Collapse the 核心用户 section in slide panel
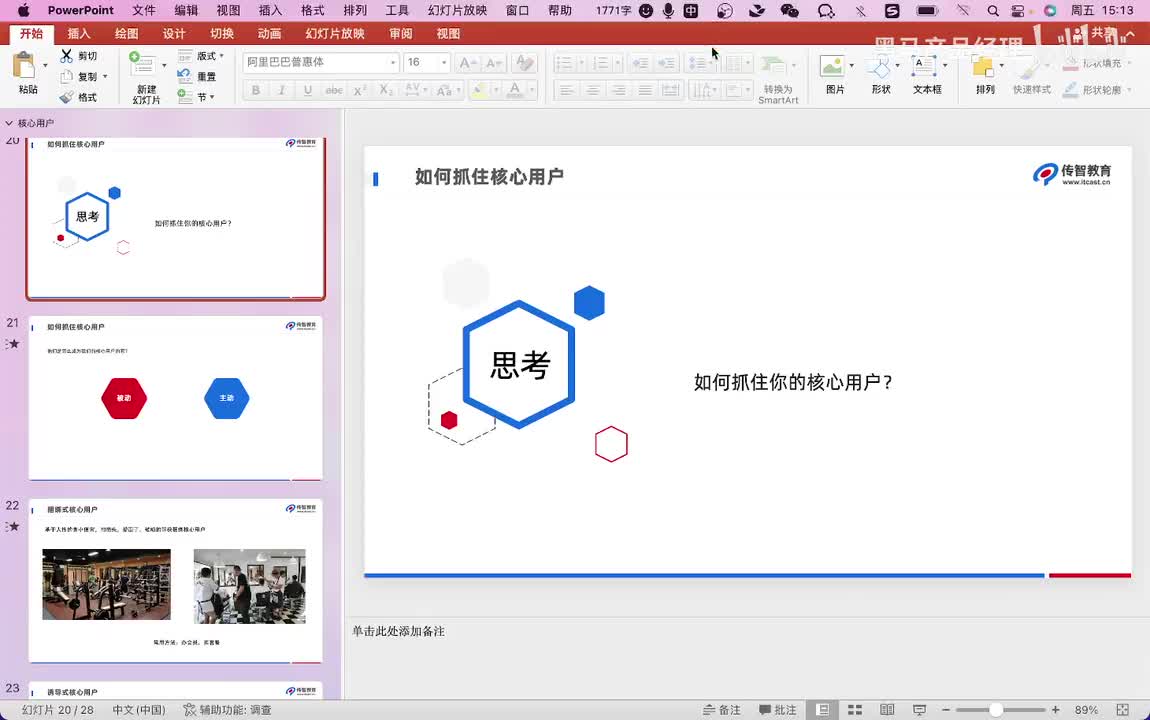 [9, 123]
